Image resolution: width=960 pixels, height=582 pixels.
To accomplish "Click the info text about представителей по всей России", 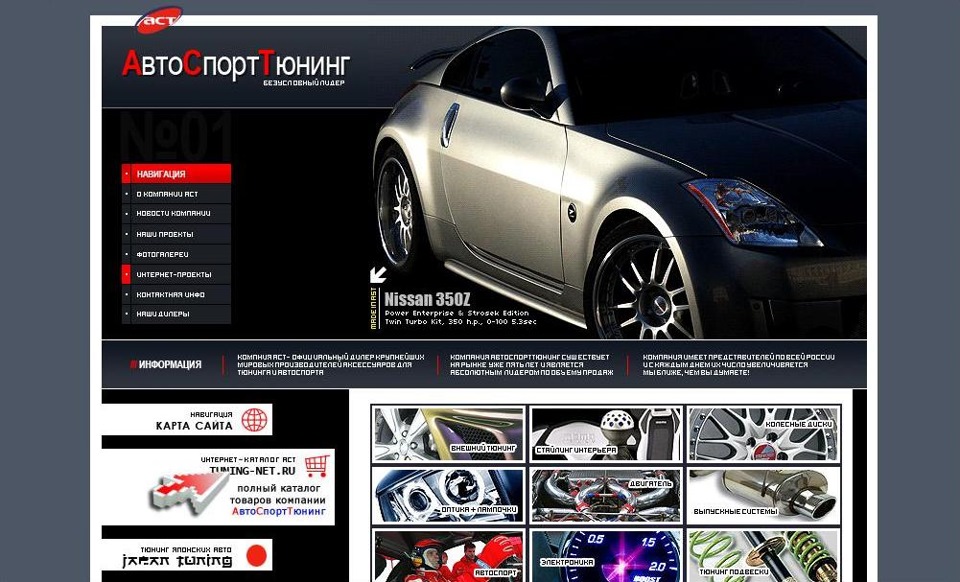I will (x=738, y=365).
